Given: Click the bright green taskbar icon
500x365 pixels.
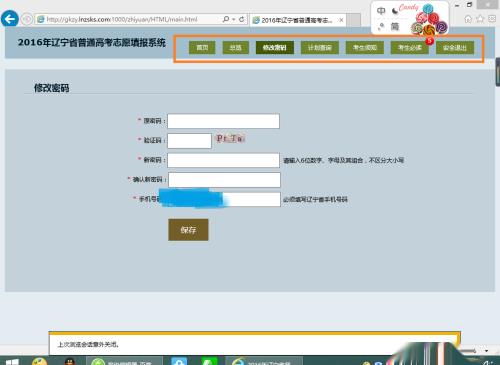Looking at the screenshot, I should (209, 361).
